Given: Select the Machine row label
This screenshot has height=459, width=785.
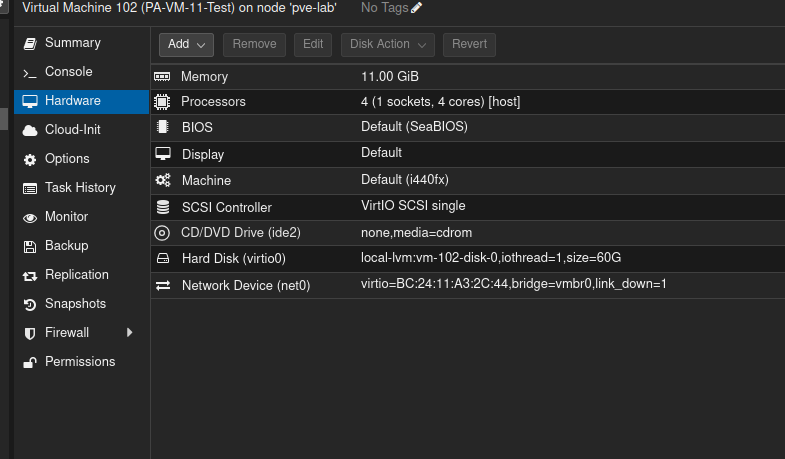Looking at the screenshot, I should 206,180.
